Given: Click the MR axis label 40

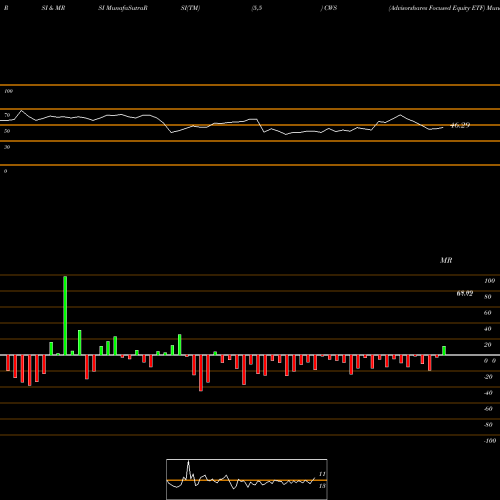Looking at the screenshot, I should click(x=488, y=329).
